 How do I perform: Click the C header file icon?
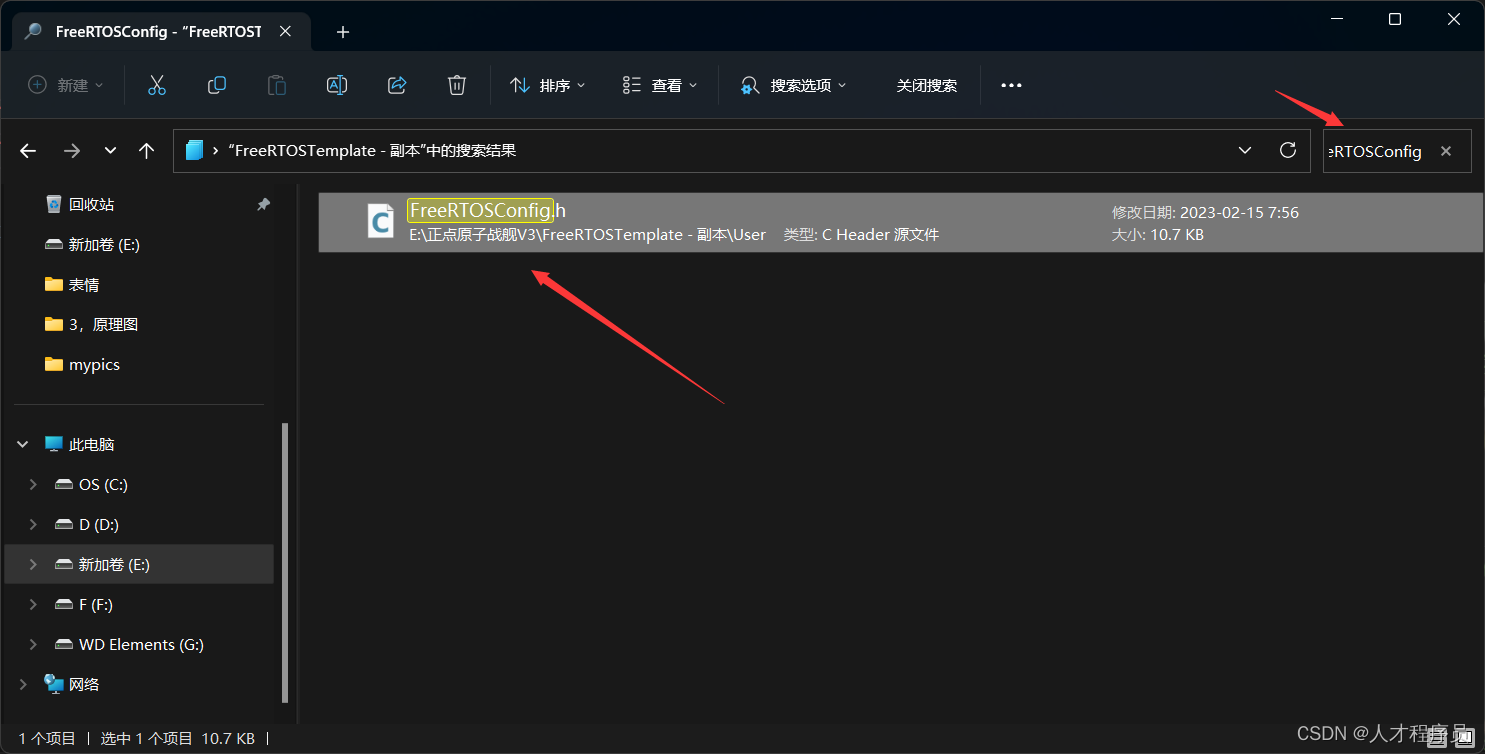pyautogui.click(x=381, y=221)
